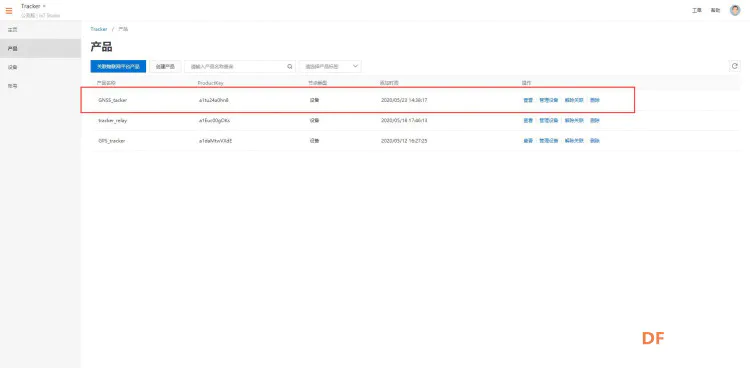Screen dimensions: 750x368
Task: Click 管理设备 for tracker_relay
Action: click(549, 121)
